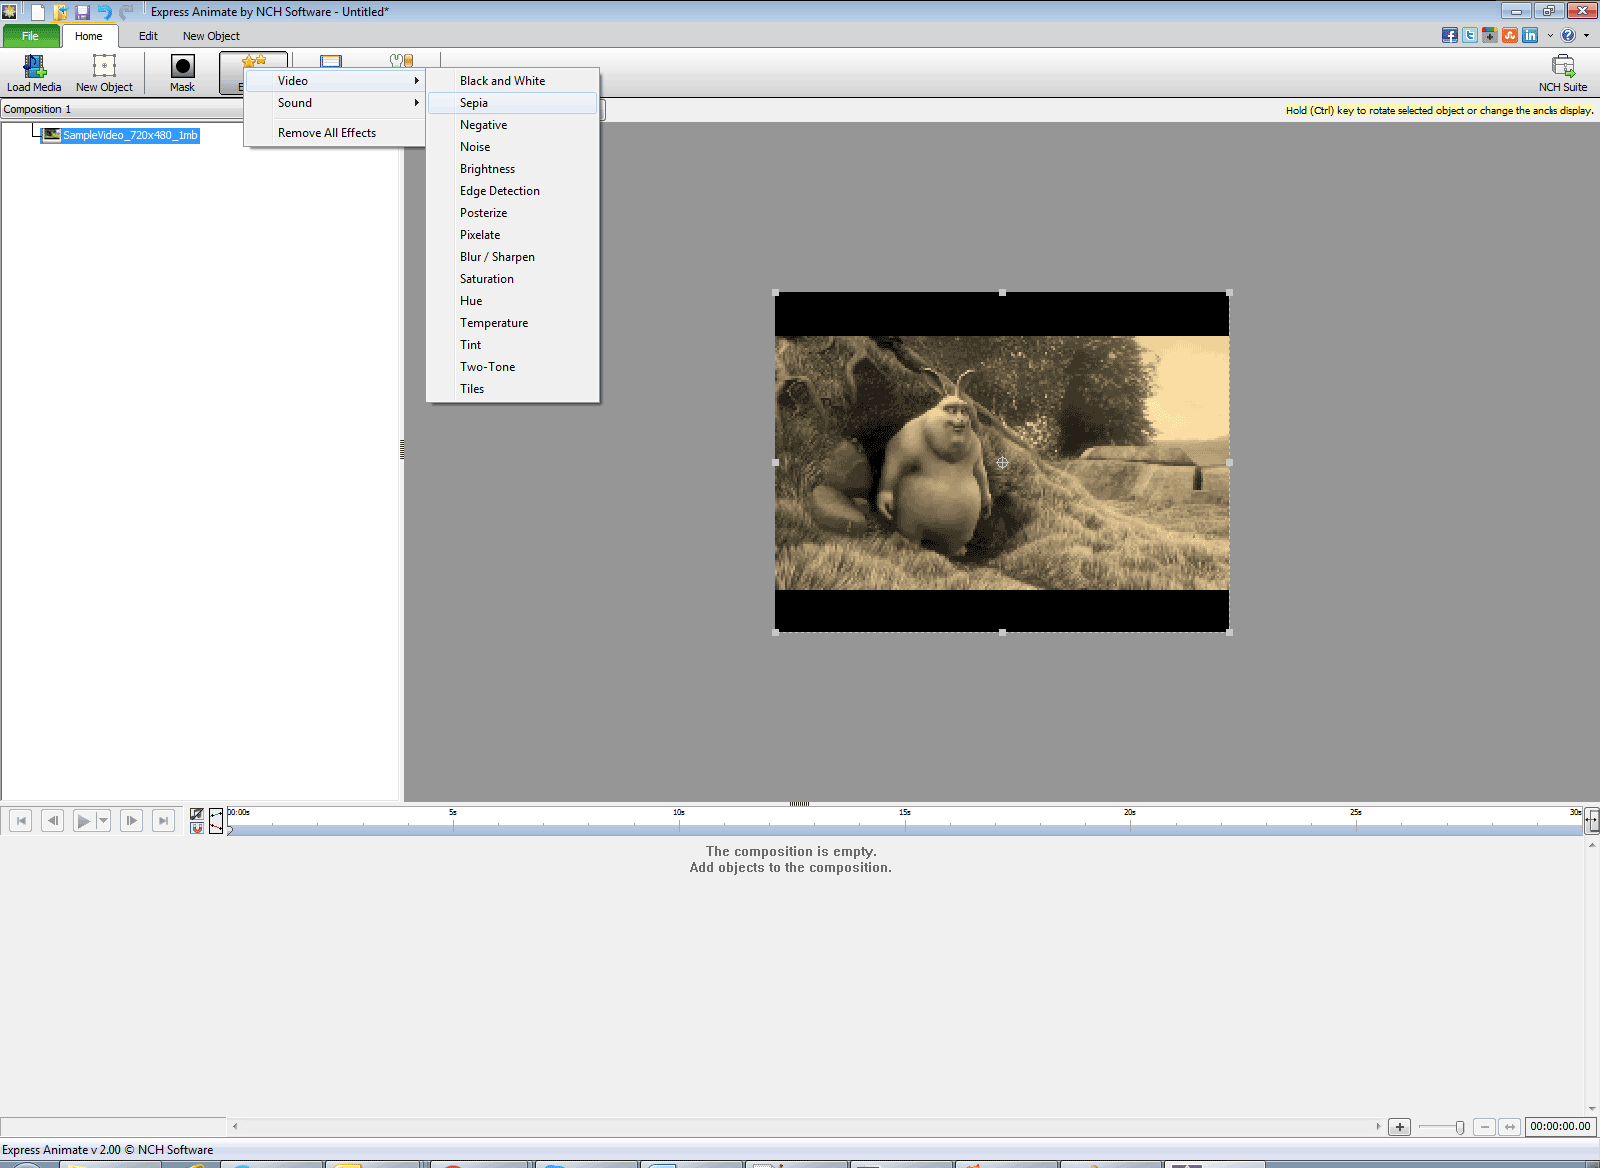Select the Pixelate effect
The width and height of the screenshot is (1601, 1168).
[x=513, y=235]
